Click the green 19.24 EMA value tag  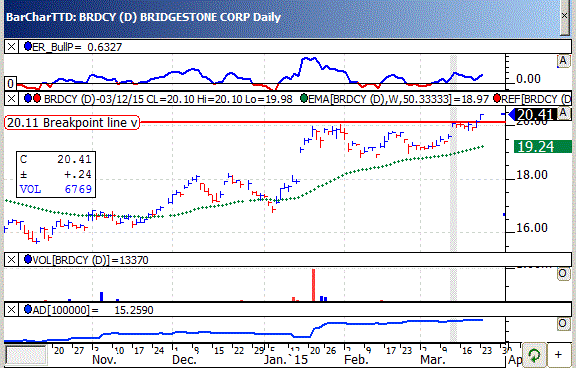pyautogui.click(x=543, y=147)
